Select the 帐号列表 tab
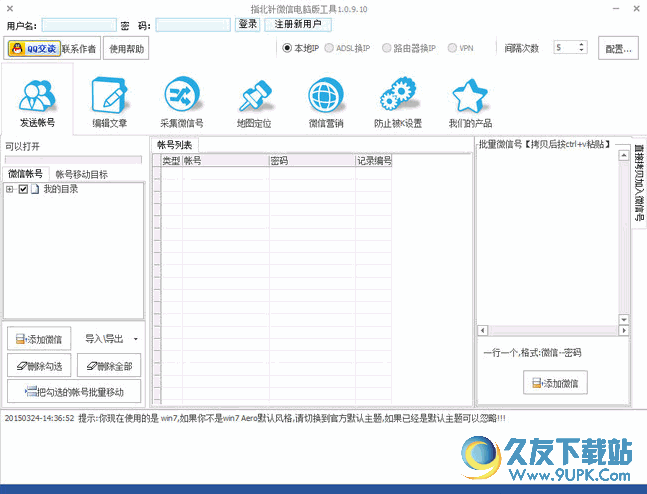 [175, 145]
